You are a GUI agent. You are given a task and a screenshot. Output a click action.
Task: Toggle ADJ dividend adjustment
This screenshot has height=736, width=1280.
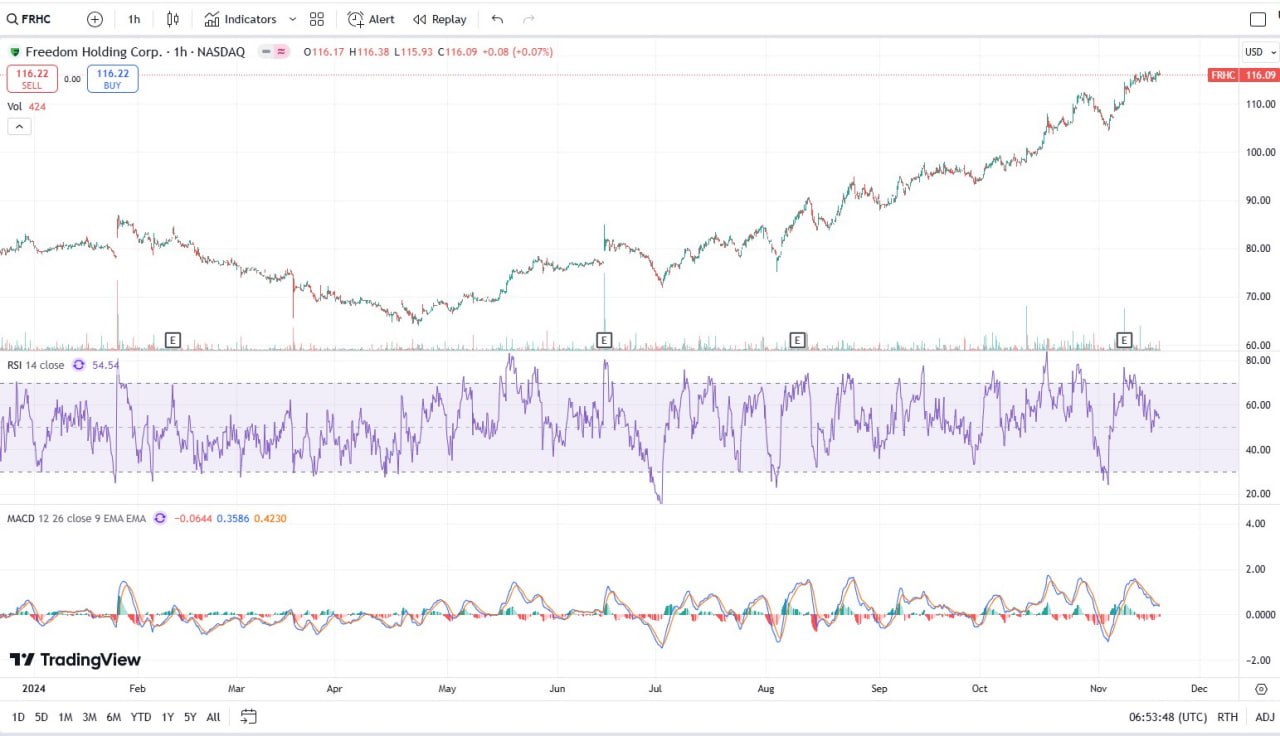click(x=1265, y=717)
